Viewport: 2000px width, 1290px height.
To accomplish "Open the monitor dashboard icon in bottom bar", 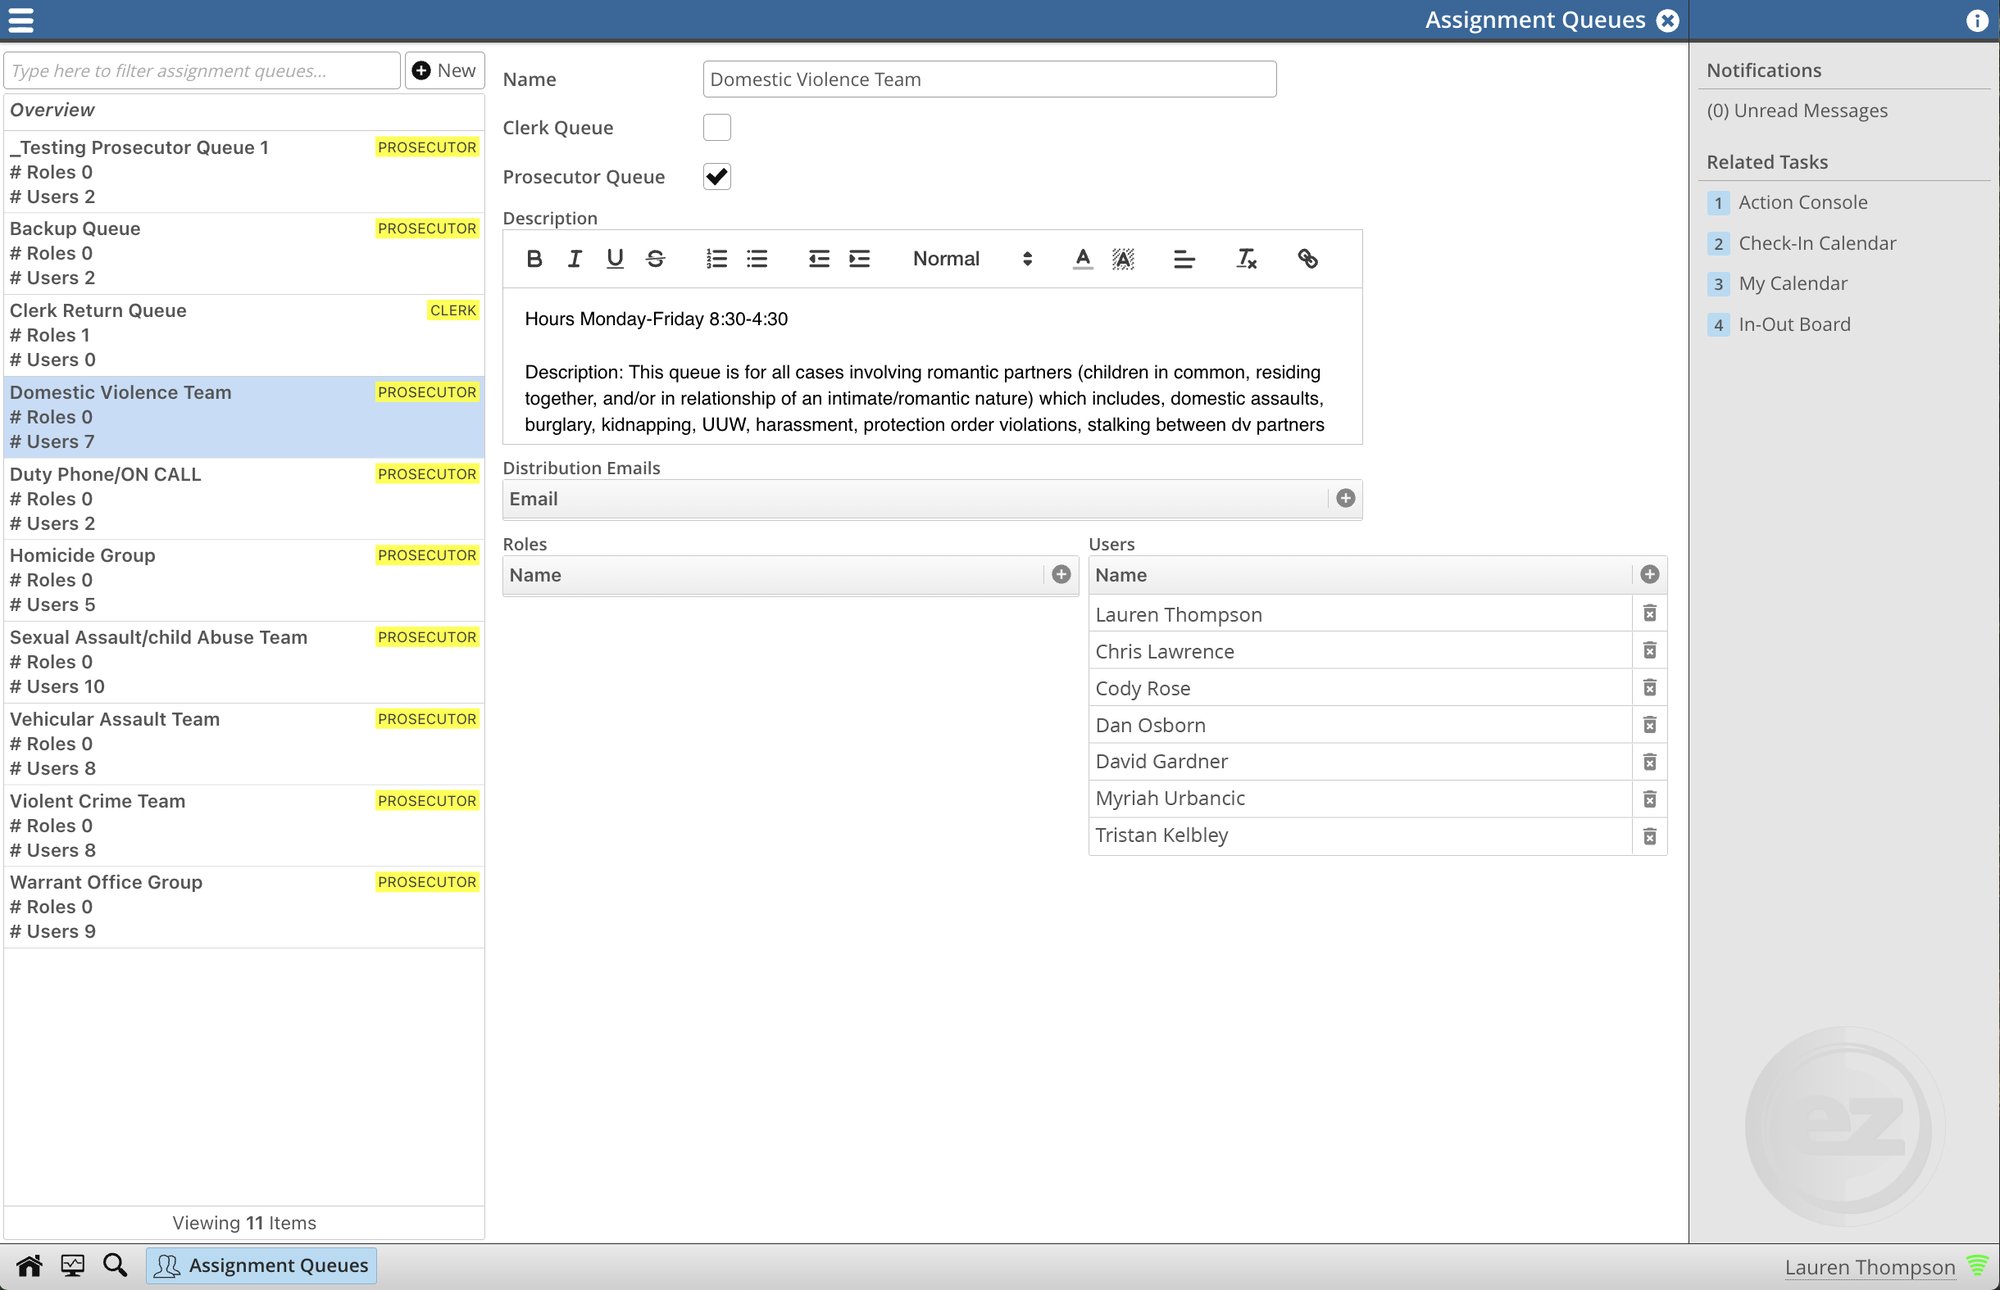I will (x=73, y=1266).
